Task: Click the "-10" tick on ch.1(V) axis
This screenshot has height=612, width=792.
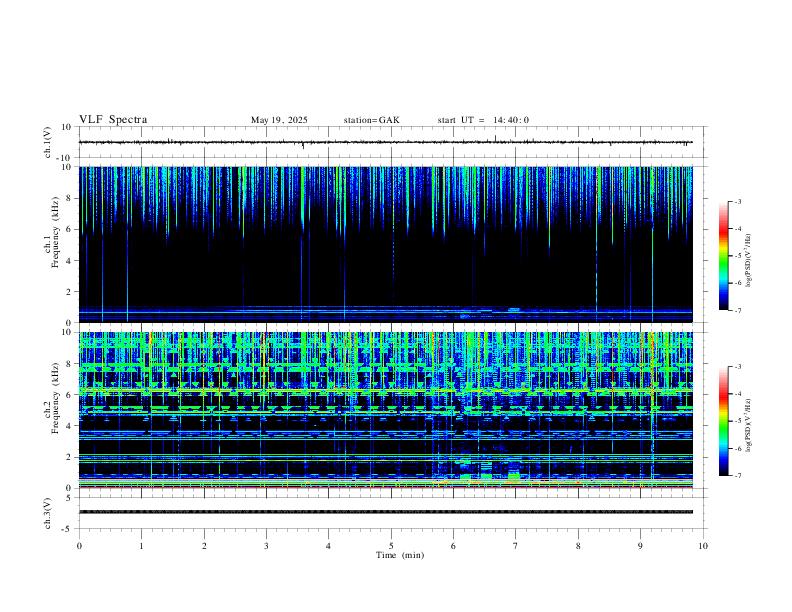Action: pyautogui.click(x=63, y=159)
